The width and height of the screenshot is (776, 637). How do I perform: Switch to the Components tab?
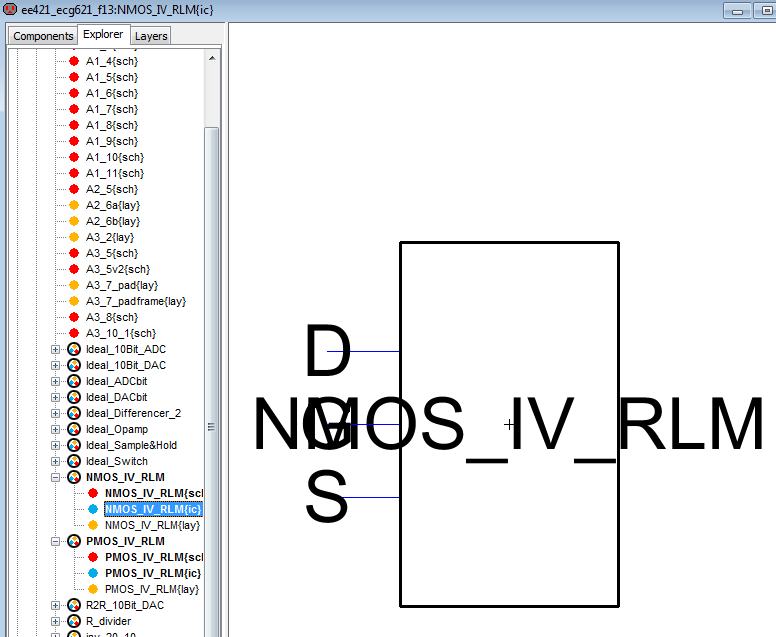coord(43,36)
